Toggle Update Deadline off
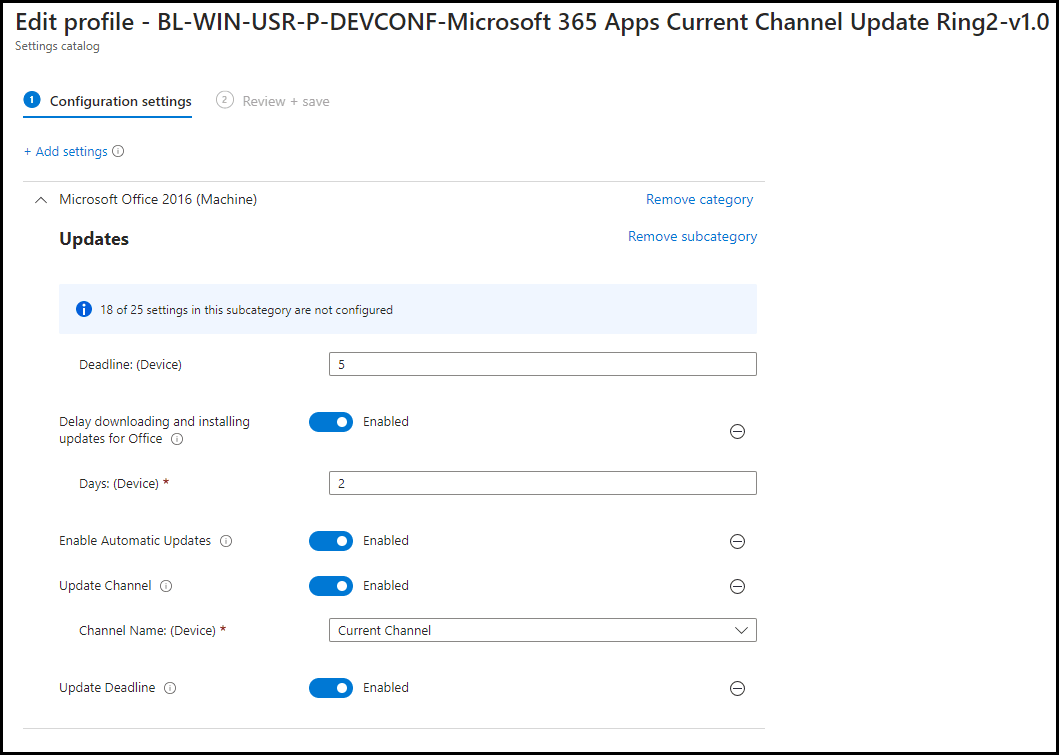Viewport: 1059px width, 755px height. (331, 687)
